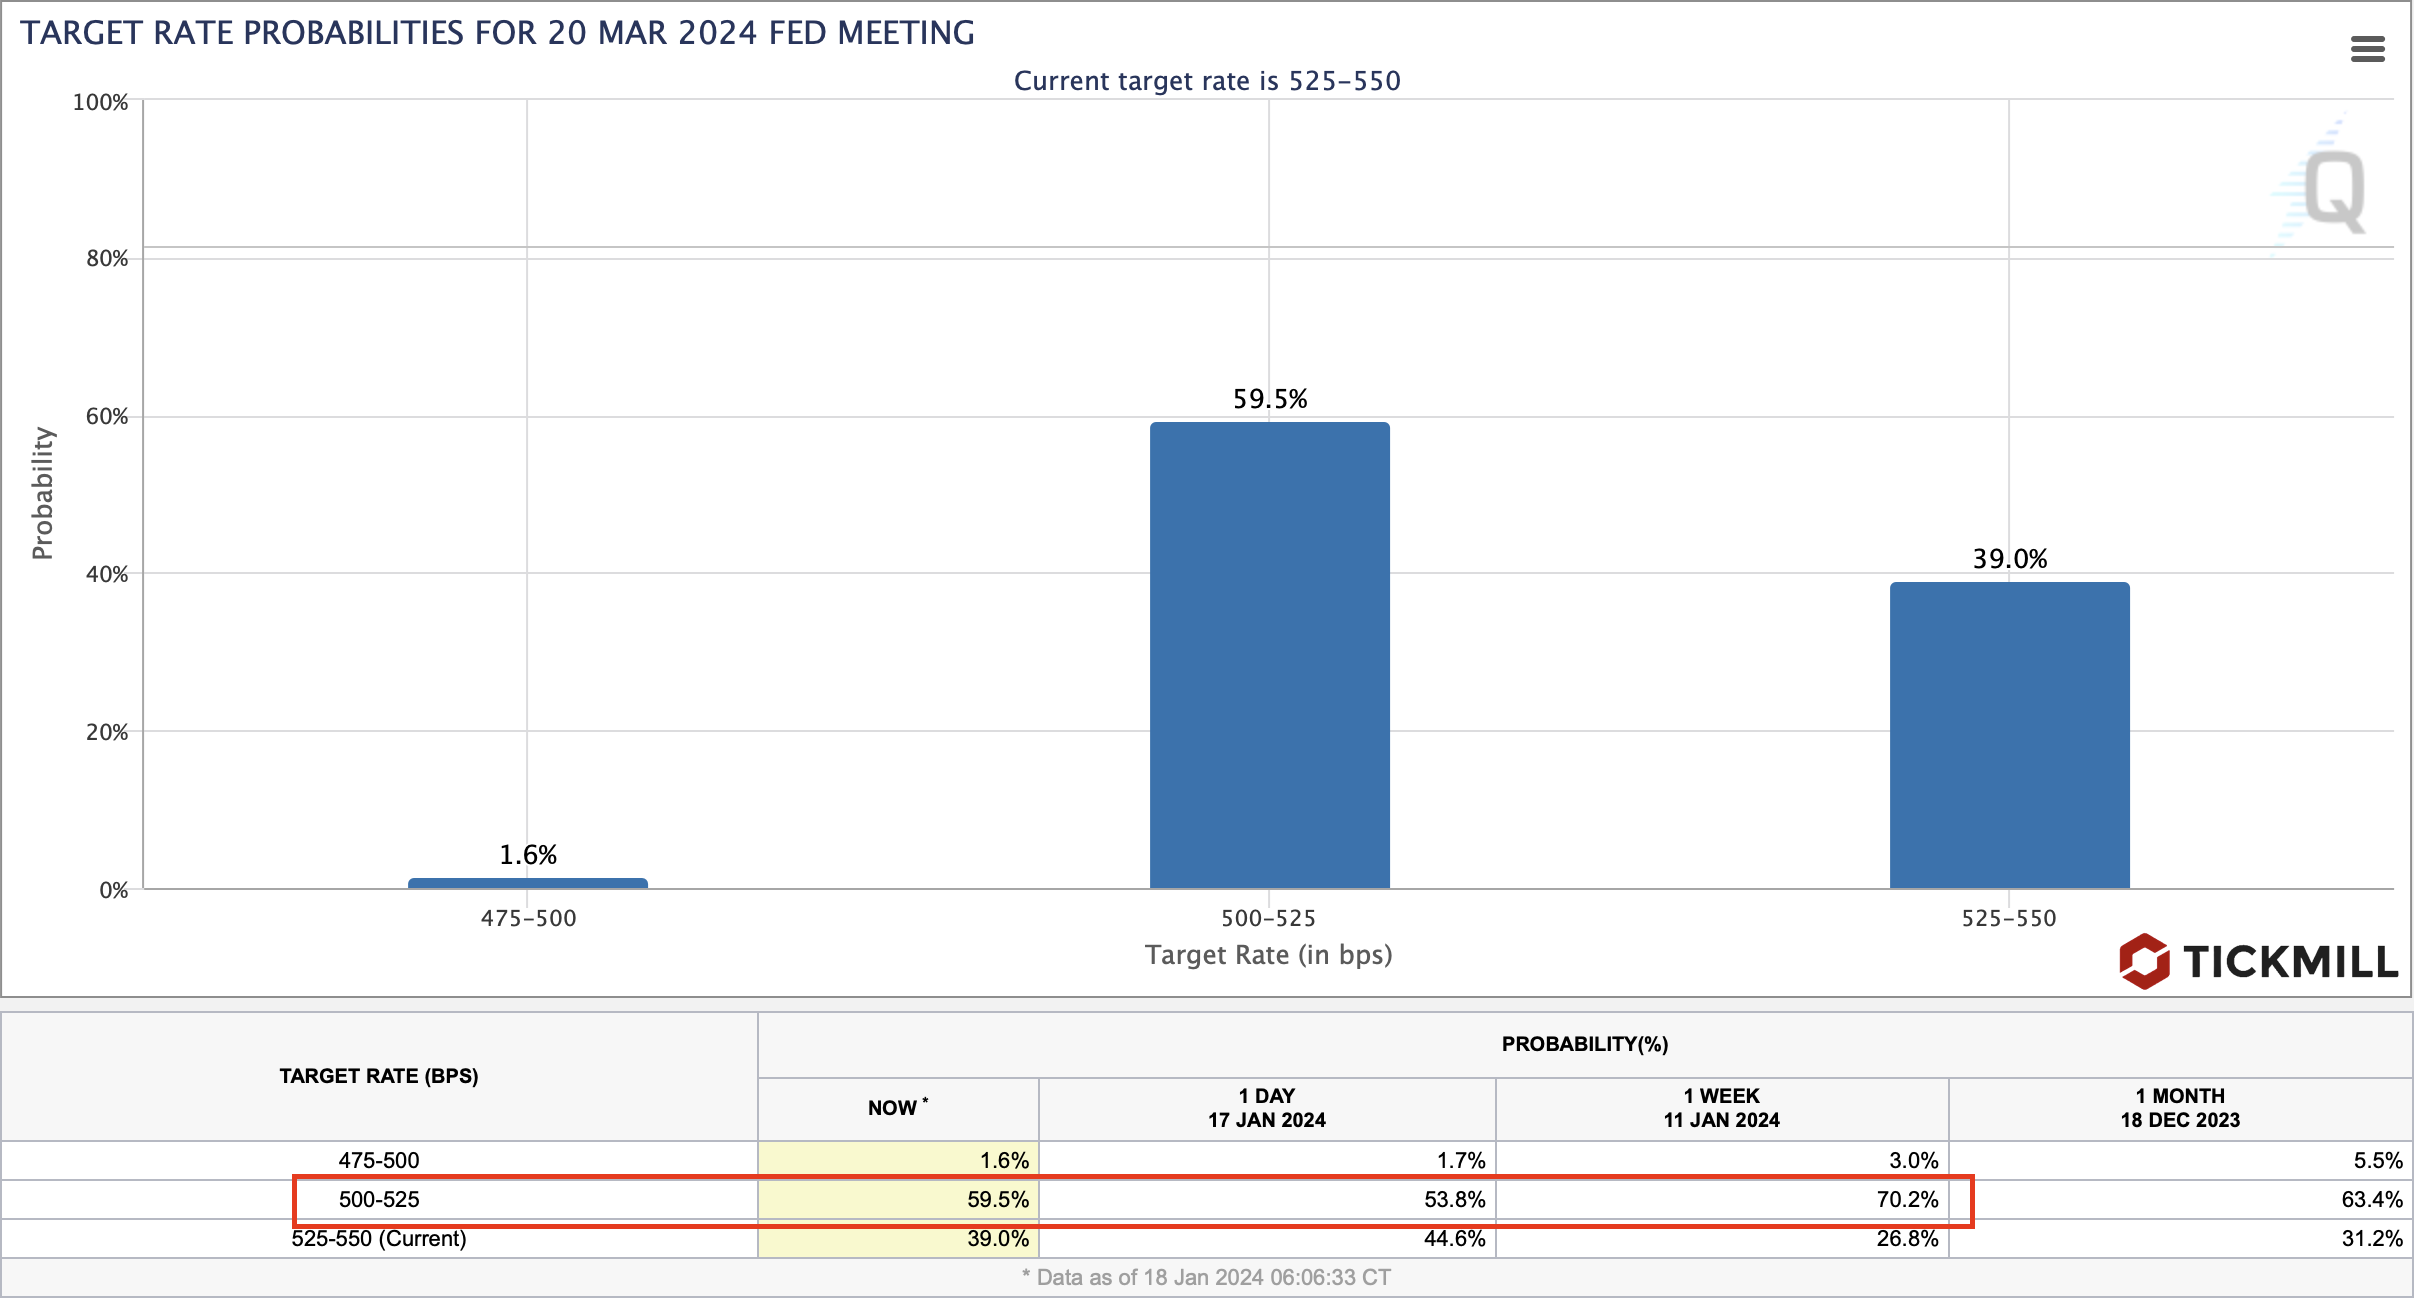Click the 59.5% label above the bar
The height and width of the screenshot is (1298, 2414).
pos(1269,399)
